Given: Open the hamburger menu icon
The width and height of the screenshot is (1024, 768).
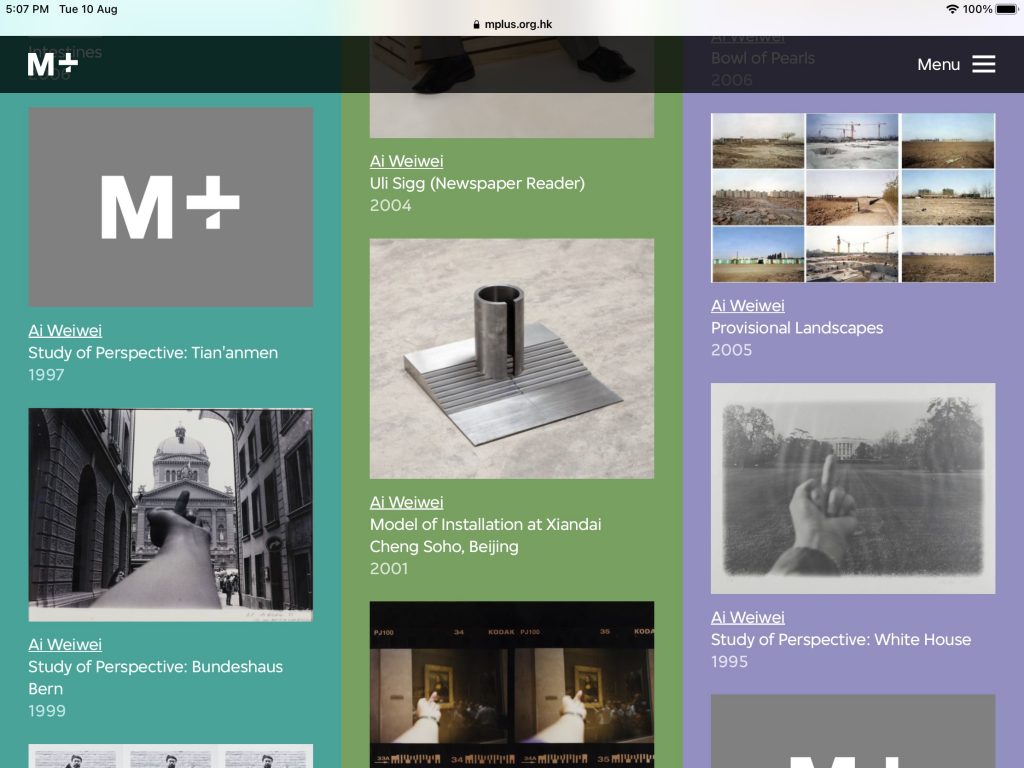Looking at the screenshot, I should tap(984, 64).
